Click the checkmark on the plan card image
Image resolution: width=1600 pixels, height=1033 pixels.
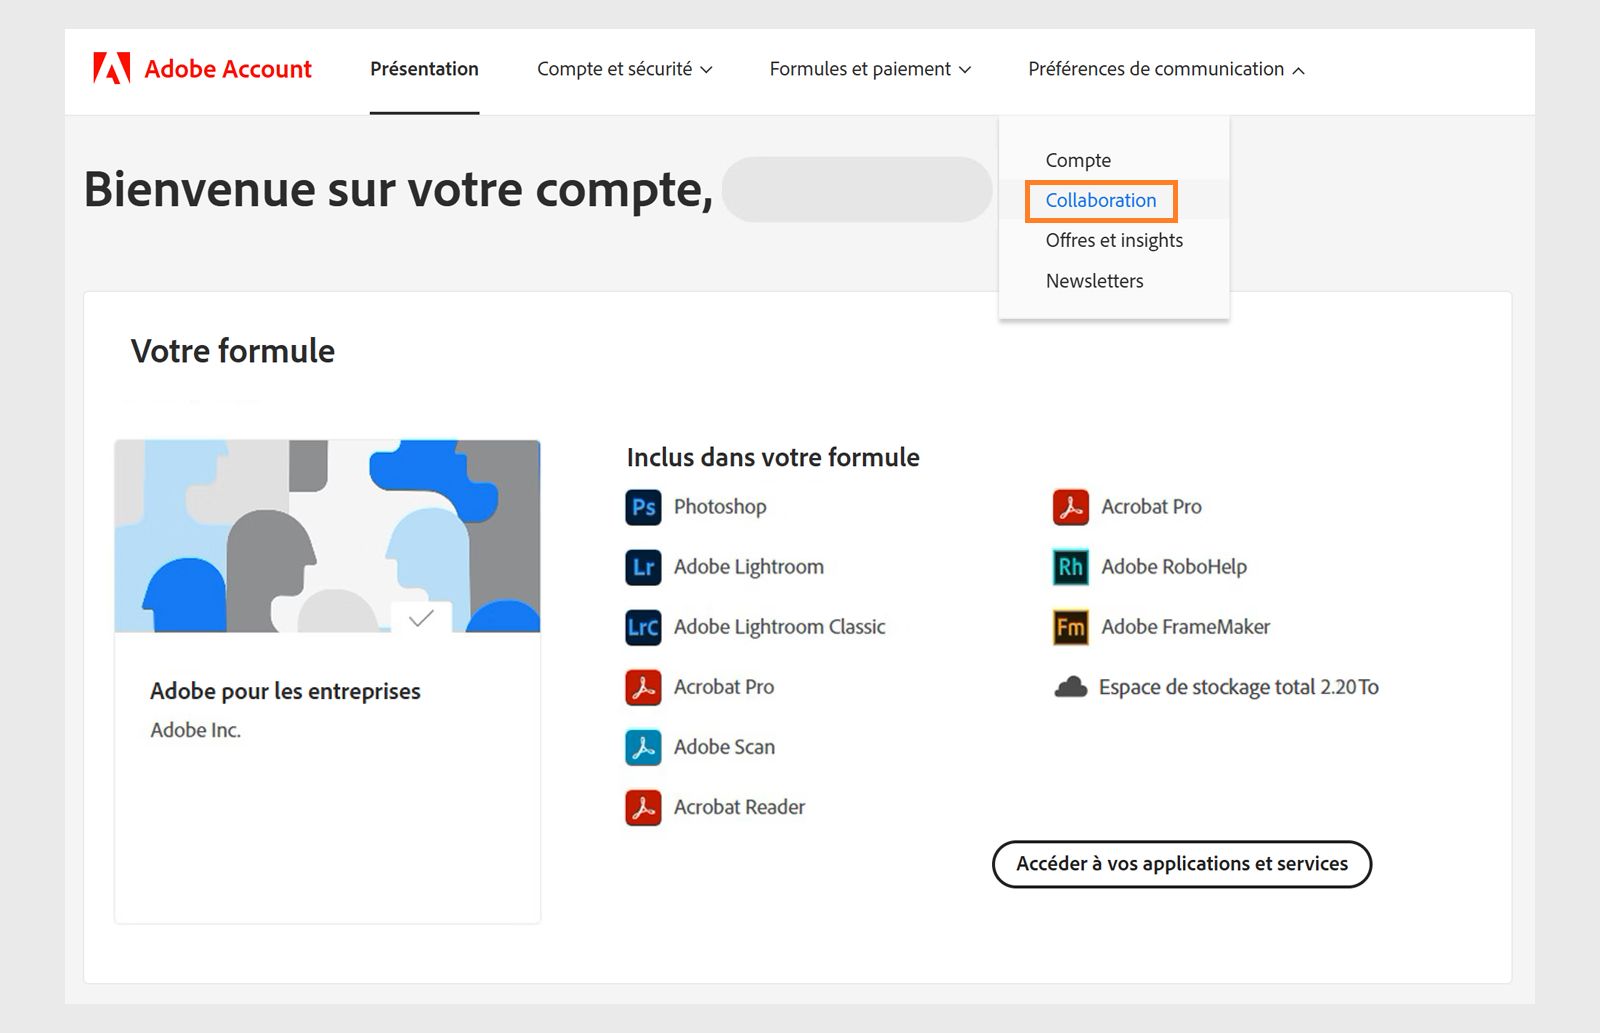point(421,617)
